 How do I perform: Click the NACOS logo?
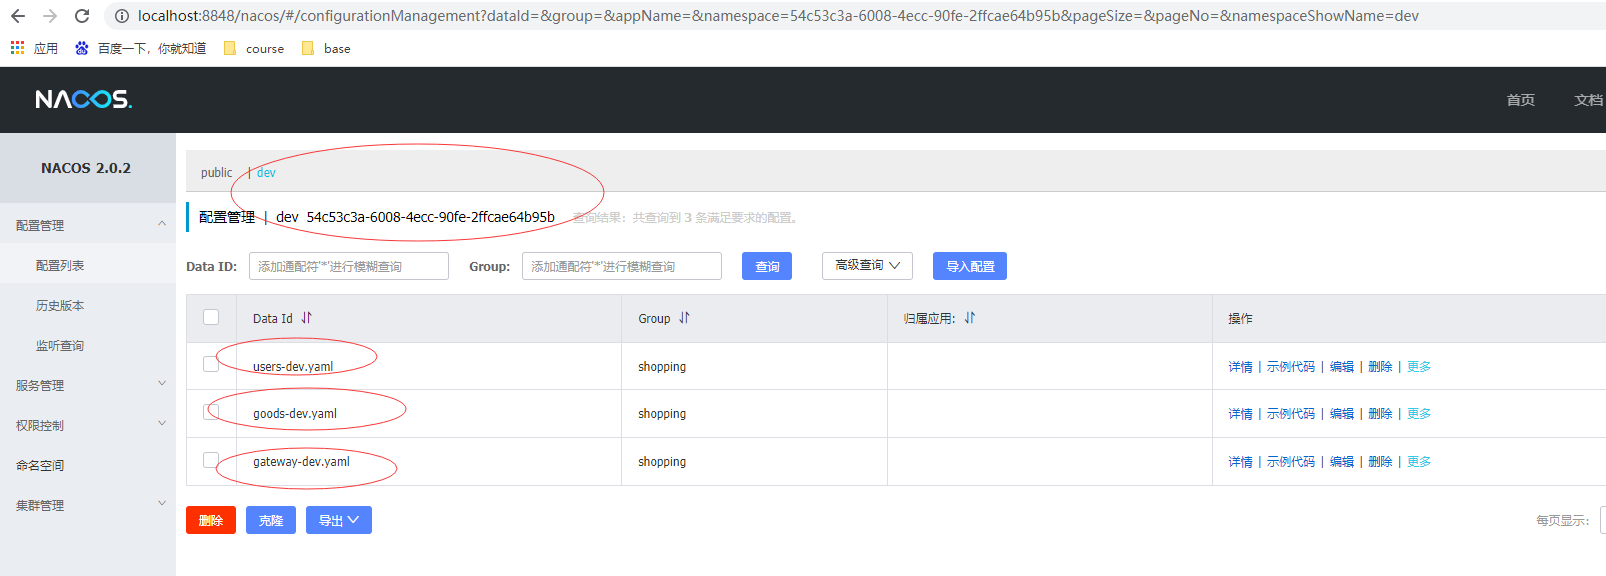(83, 99)
